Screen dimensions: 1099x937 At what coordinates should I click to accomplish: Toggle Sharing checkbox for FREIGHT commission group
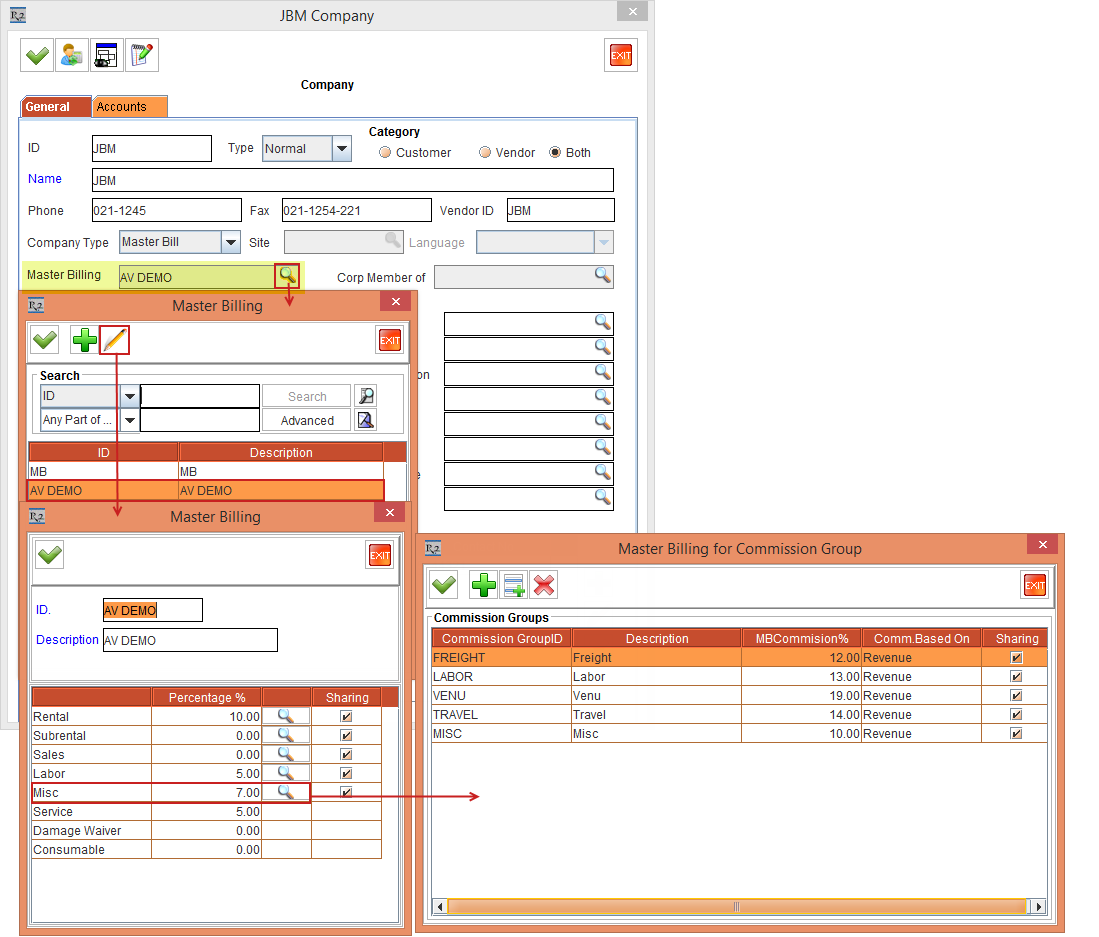[x=1016, y=658]
